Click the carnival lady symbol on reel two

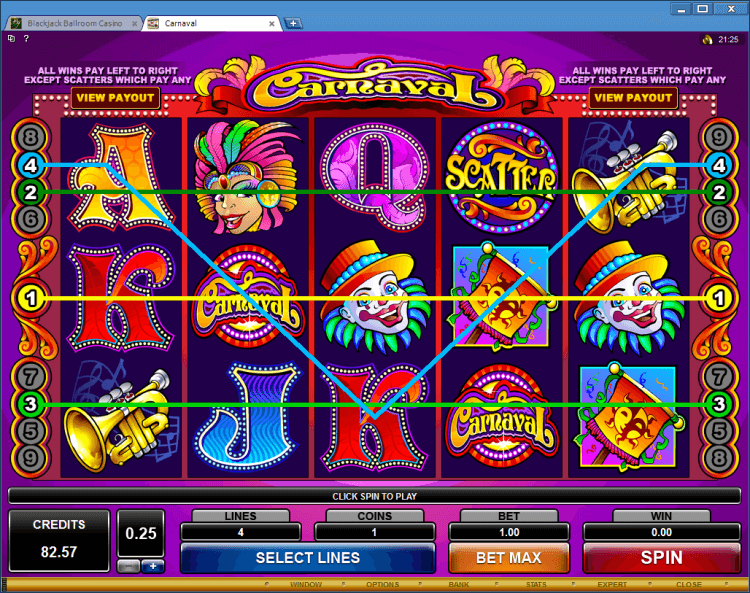click(x=245, y=177)
